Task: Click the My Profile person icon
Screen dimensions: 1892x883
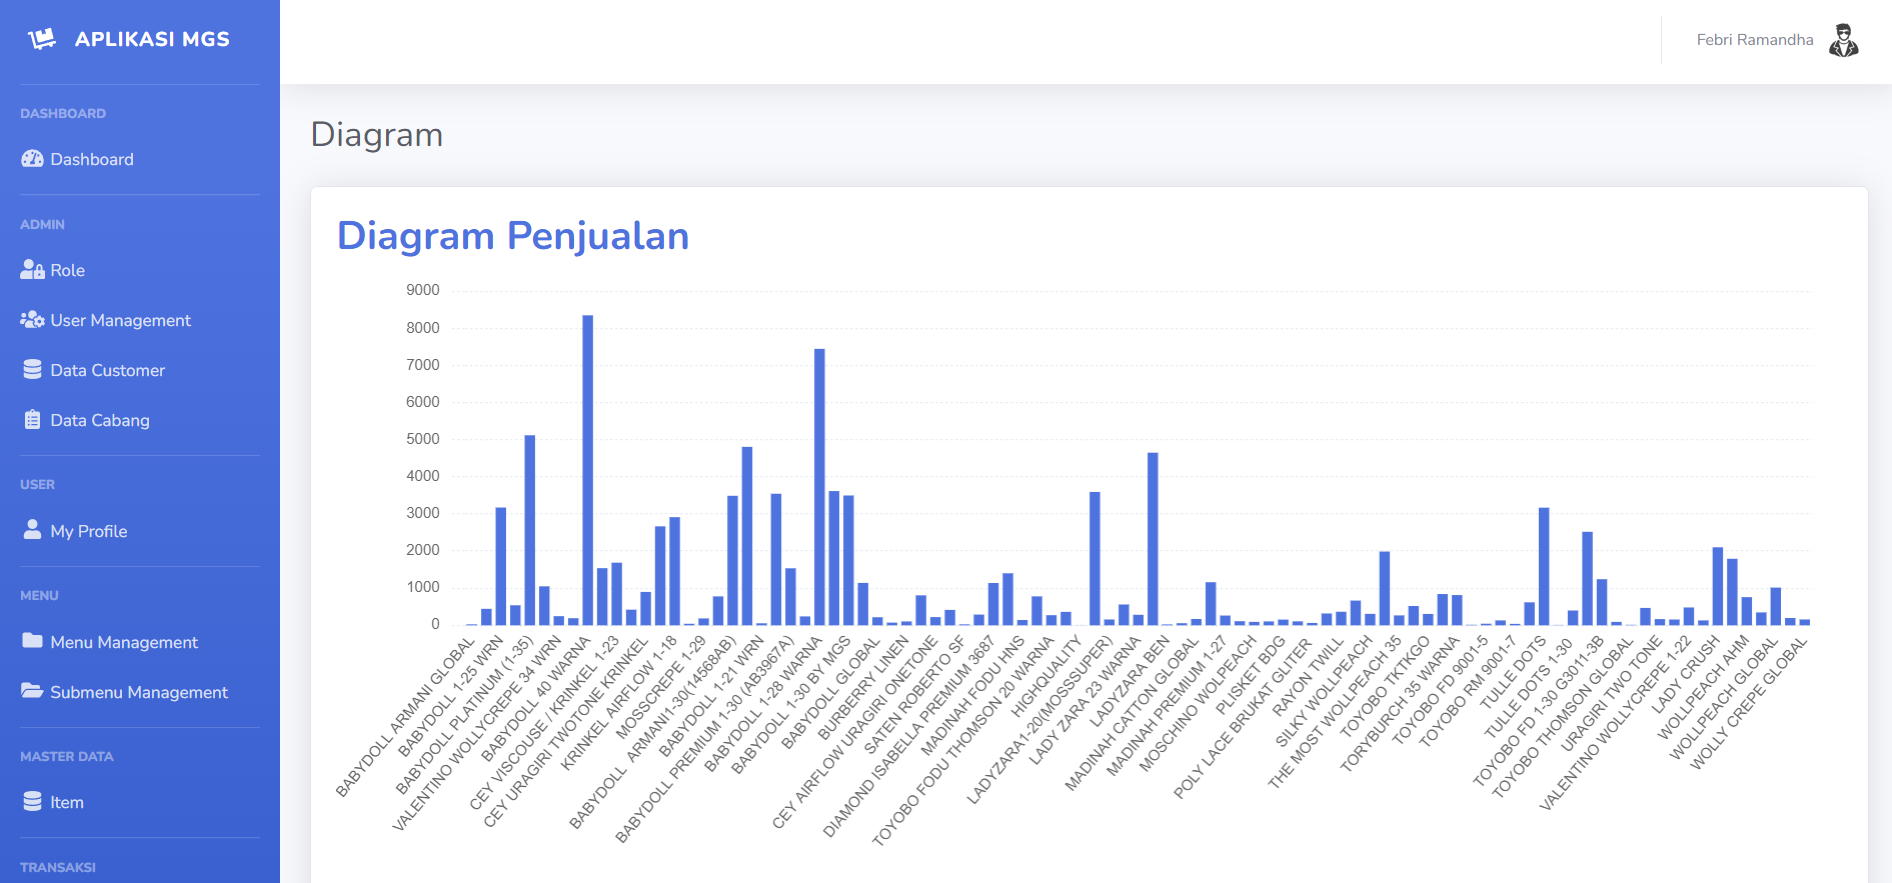Action: pyautogui.click(x=32, y=530)
